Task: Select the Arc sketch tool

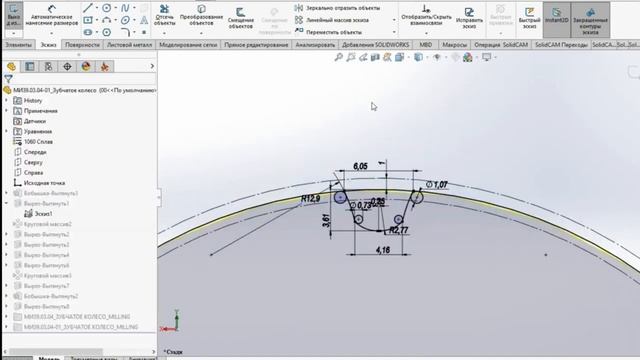Action: [107, 20]
